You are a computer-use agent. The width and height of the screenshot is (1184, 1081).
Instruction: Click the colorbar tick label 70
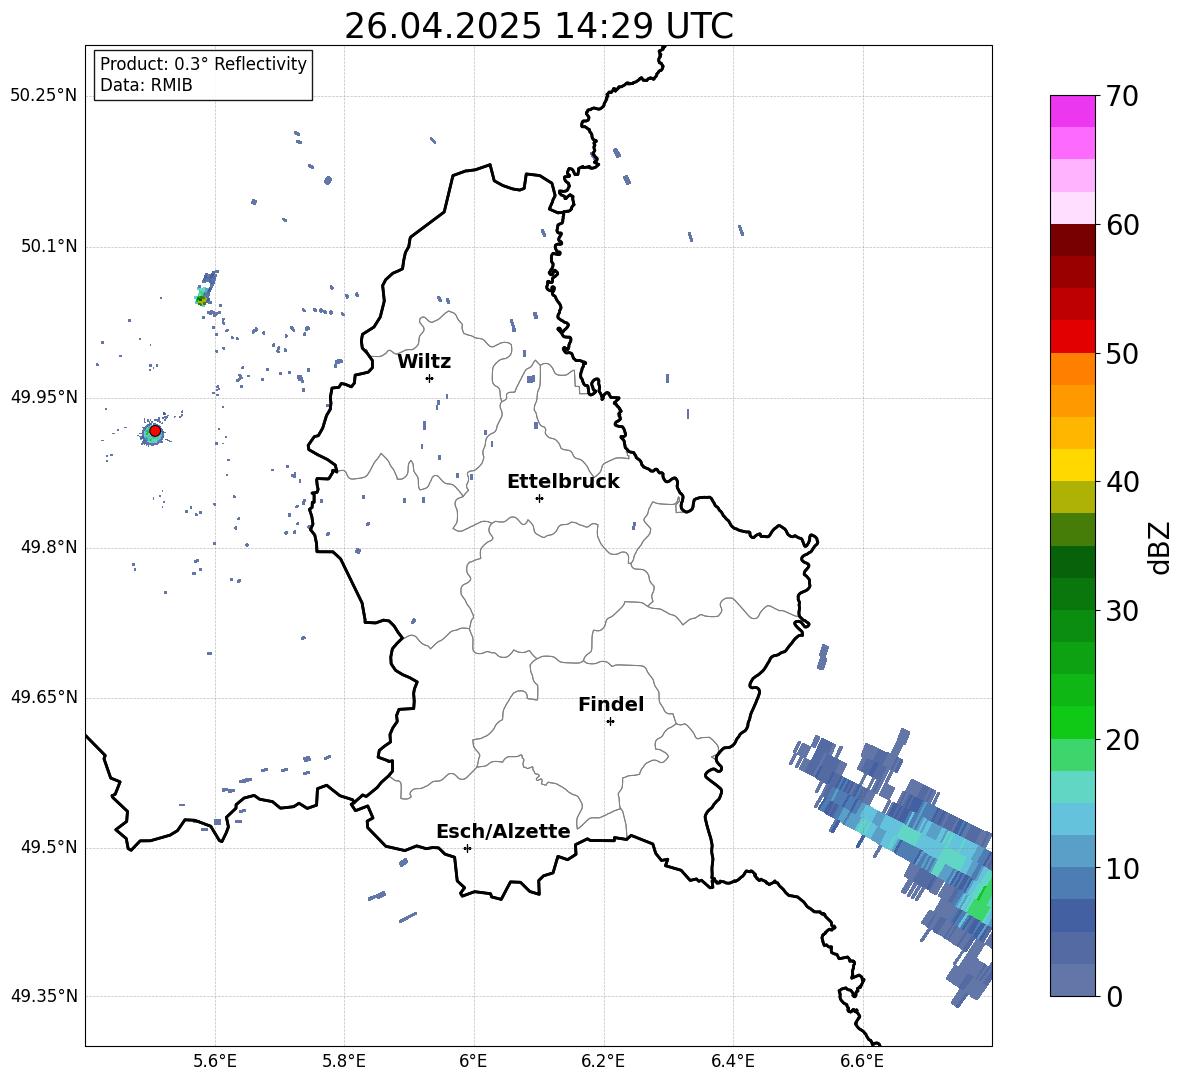[x=1122, y=97]
